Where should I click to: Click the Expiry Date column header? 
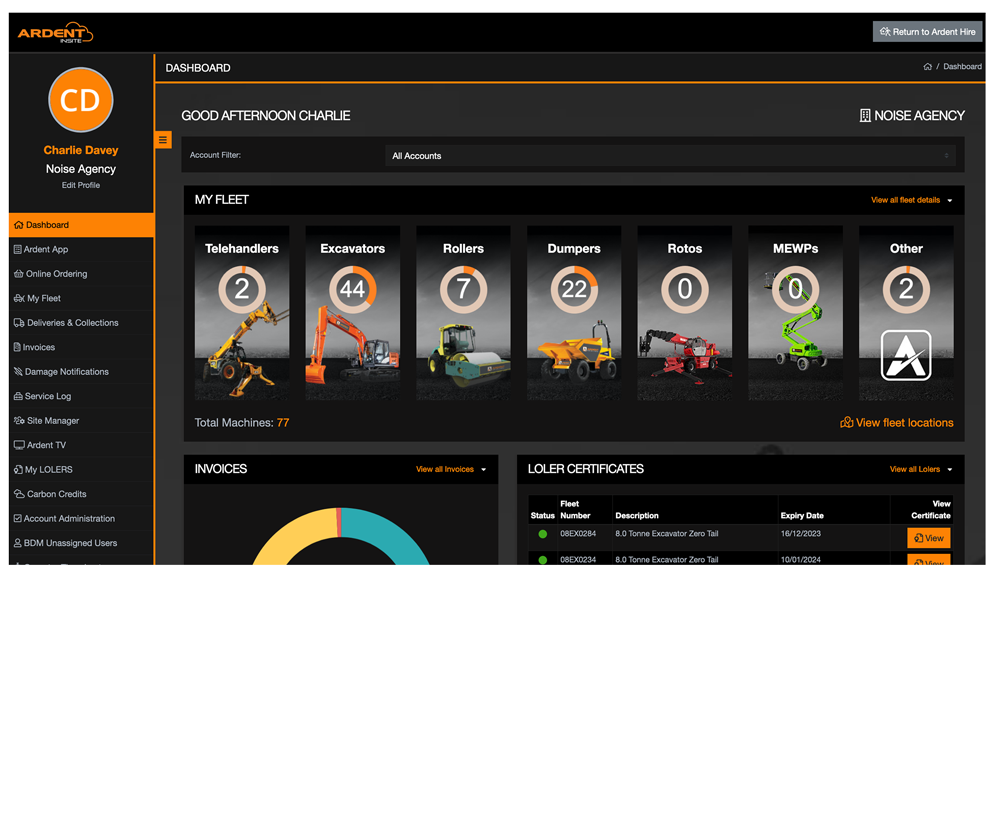point(802,515)
